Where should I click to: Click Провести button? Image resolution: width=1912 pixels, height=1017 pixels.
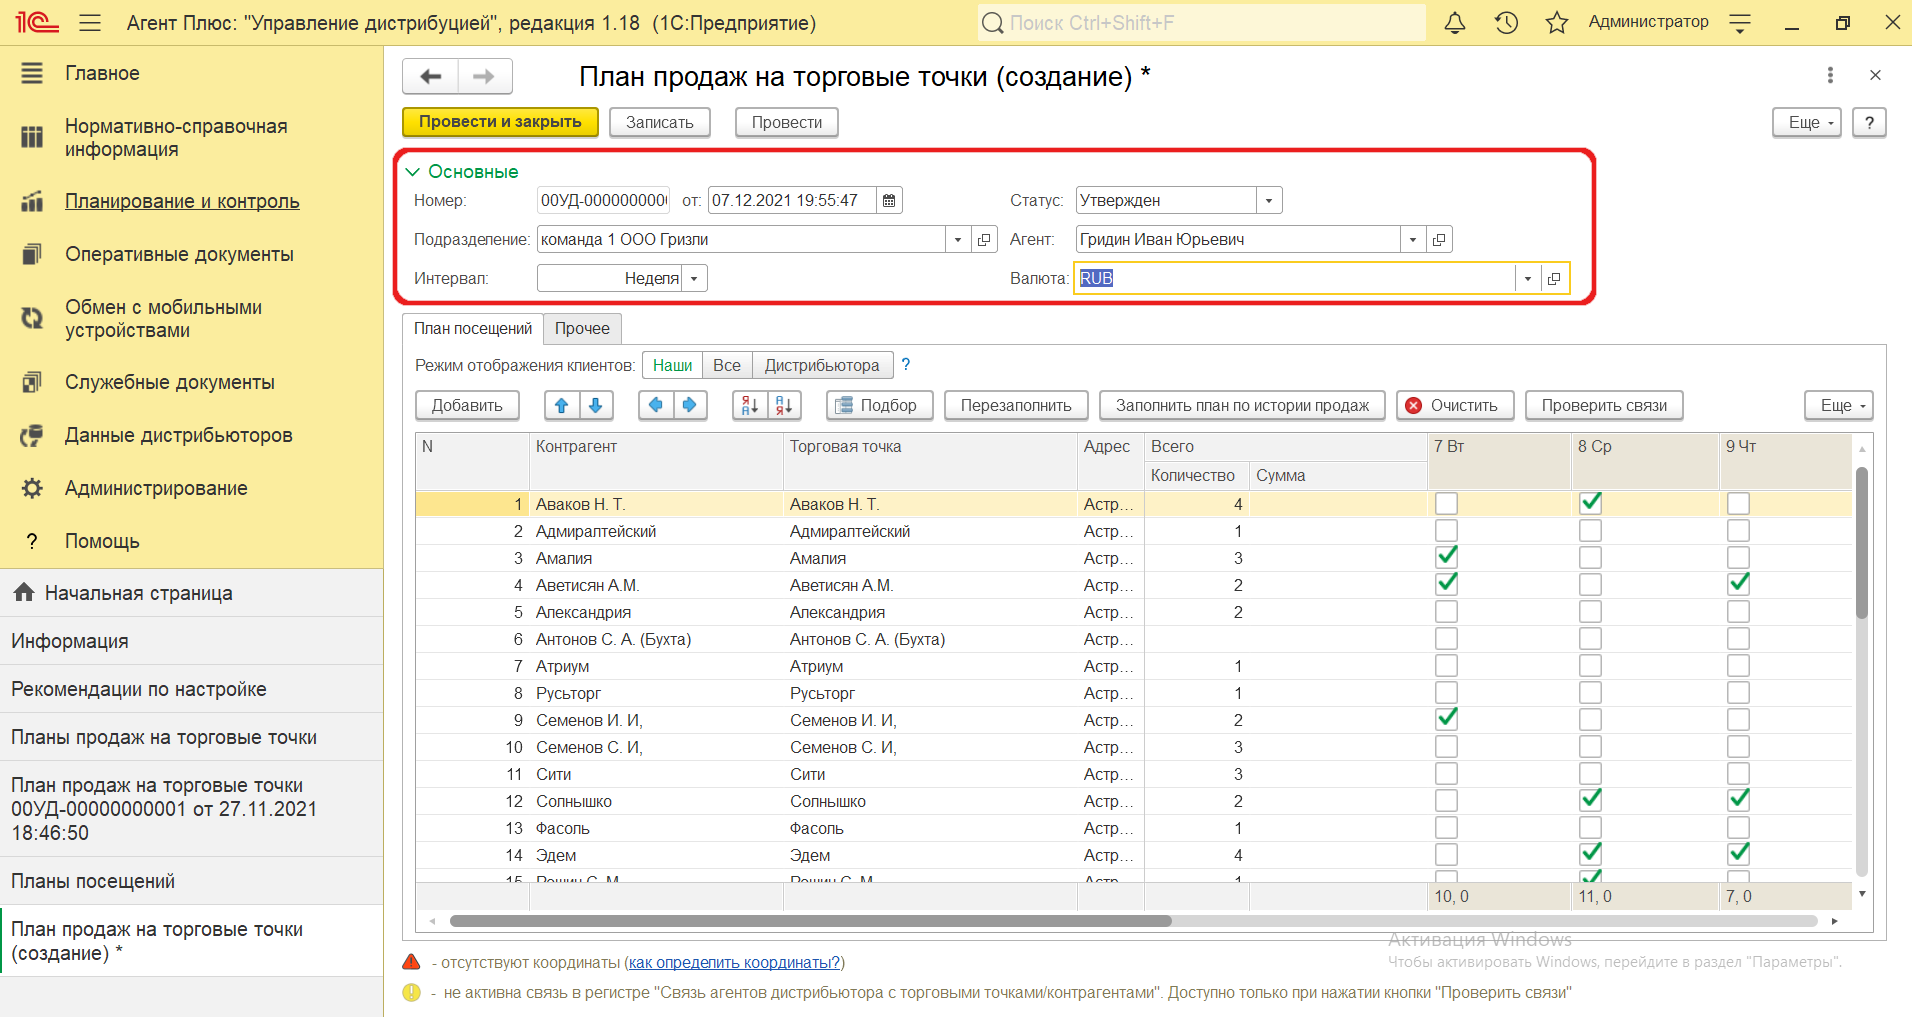[x=787, y=122]
